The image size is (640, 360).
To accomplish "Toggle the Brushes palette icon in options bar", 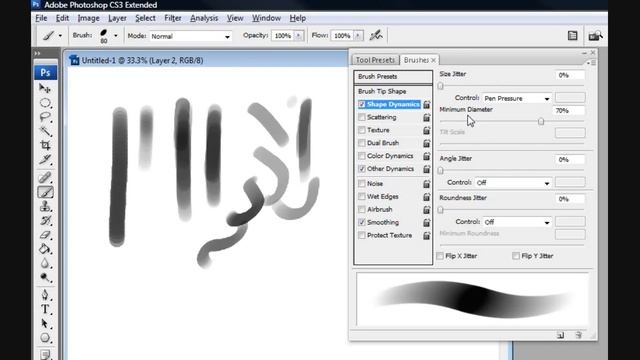I will pos(573,36).
